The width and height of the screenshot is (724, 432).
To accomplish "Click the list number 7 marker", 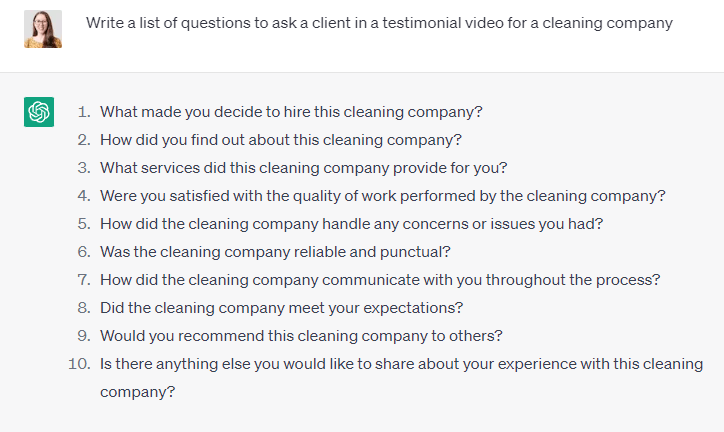I will coord(84,280).
